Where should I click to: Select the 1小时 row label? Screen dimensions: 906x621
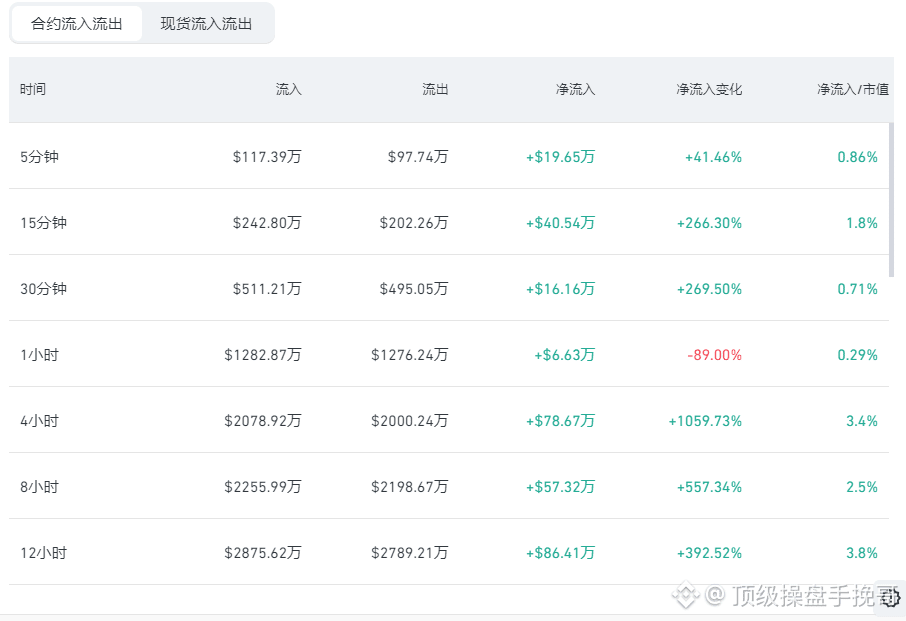coord(39,355)
